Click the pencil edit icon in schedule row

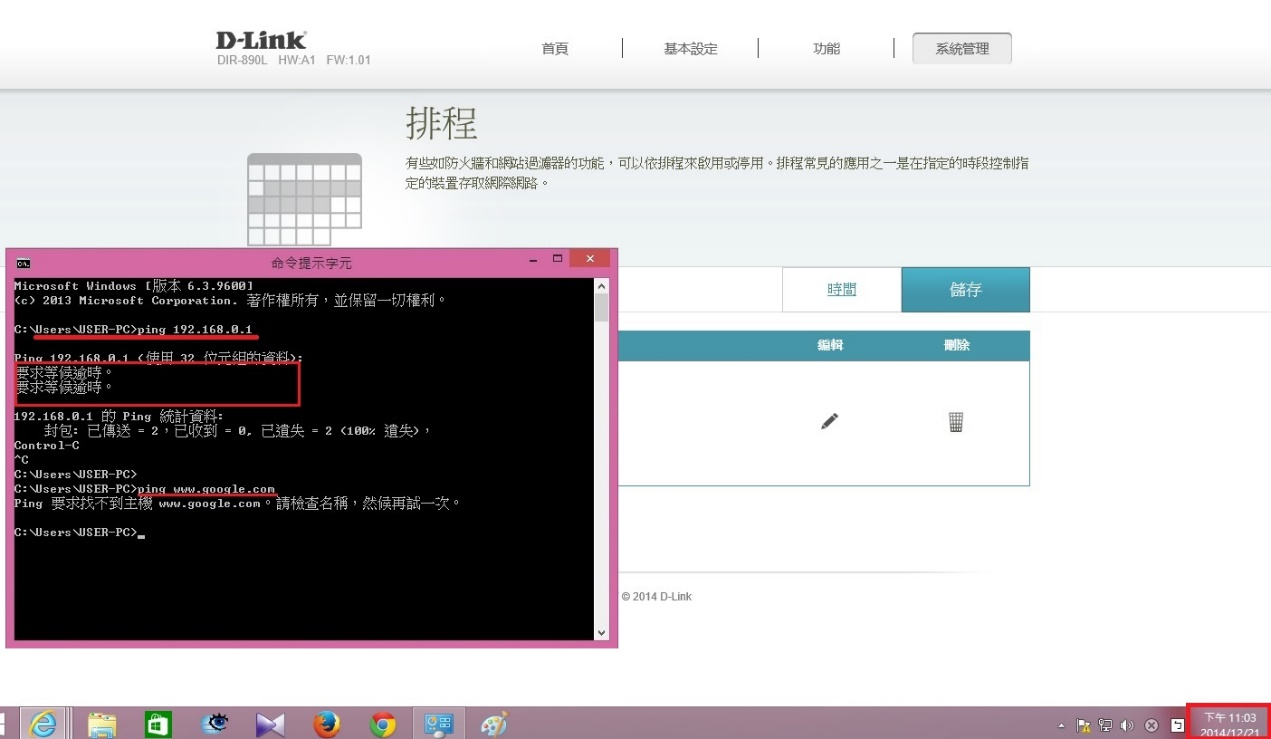[x=829, y=422]
